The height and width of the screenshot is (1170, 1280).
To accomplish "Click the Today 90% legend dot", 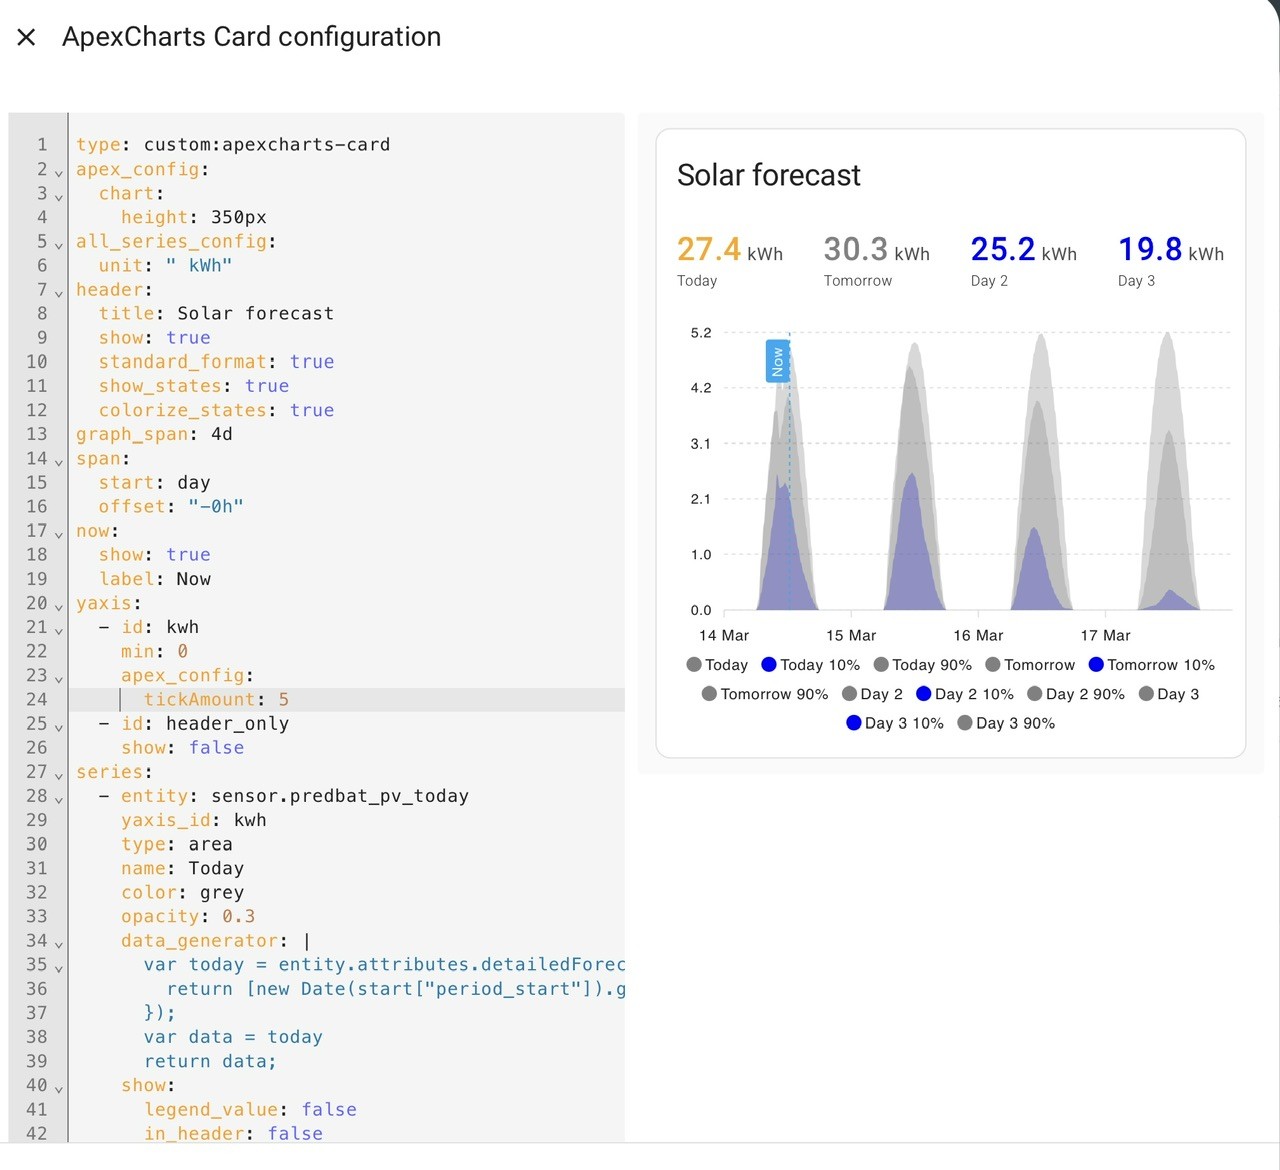I will pyautogui.click(x=881, y=664).
